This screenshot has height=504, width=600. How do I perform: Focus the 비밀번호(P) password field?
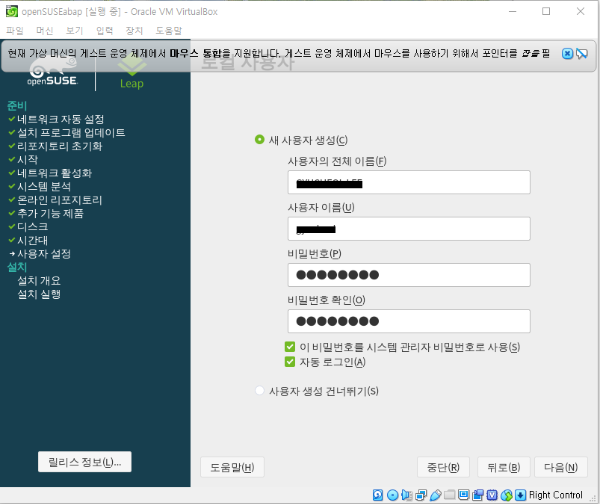click(409, 275)
